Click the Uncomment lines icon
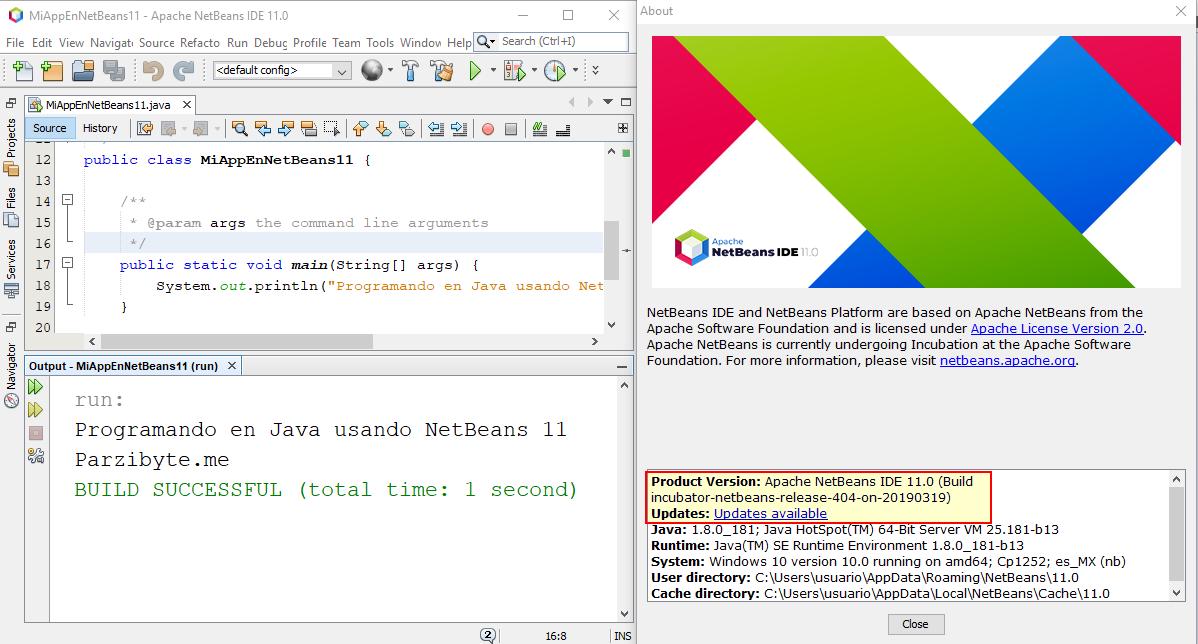Screen dimensions: 1198x644 [x=563, y=129]
